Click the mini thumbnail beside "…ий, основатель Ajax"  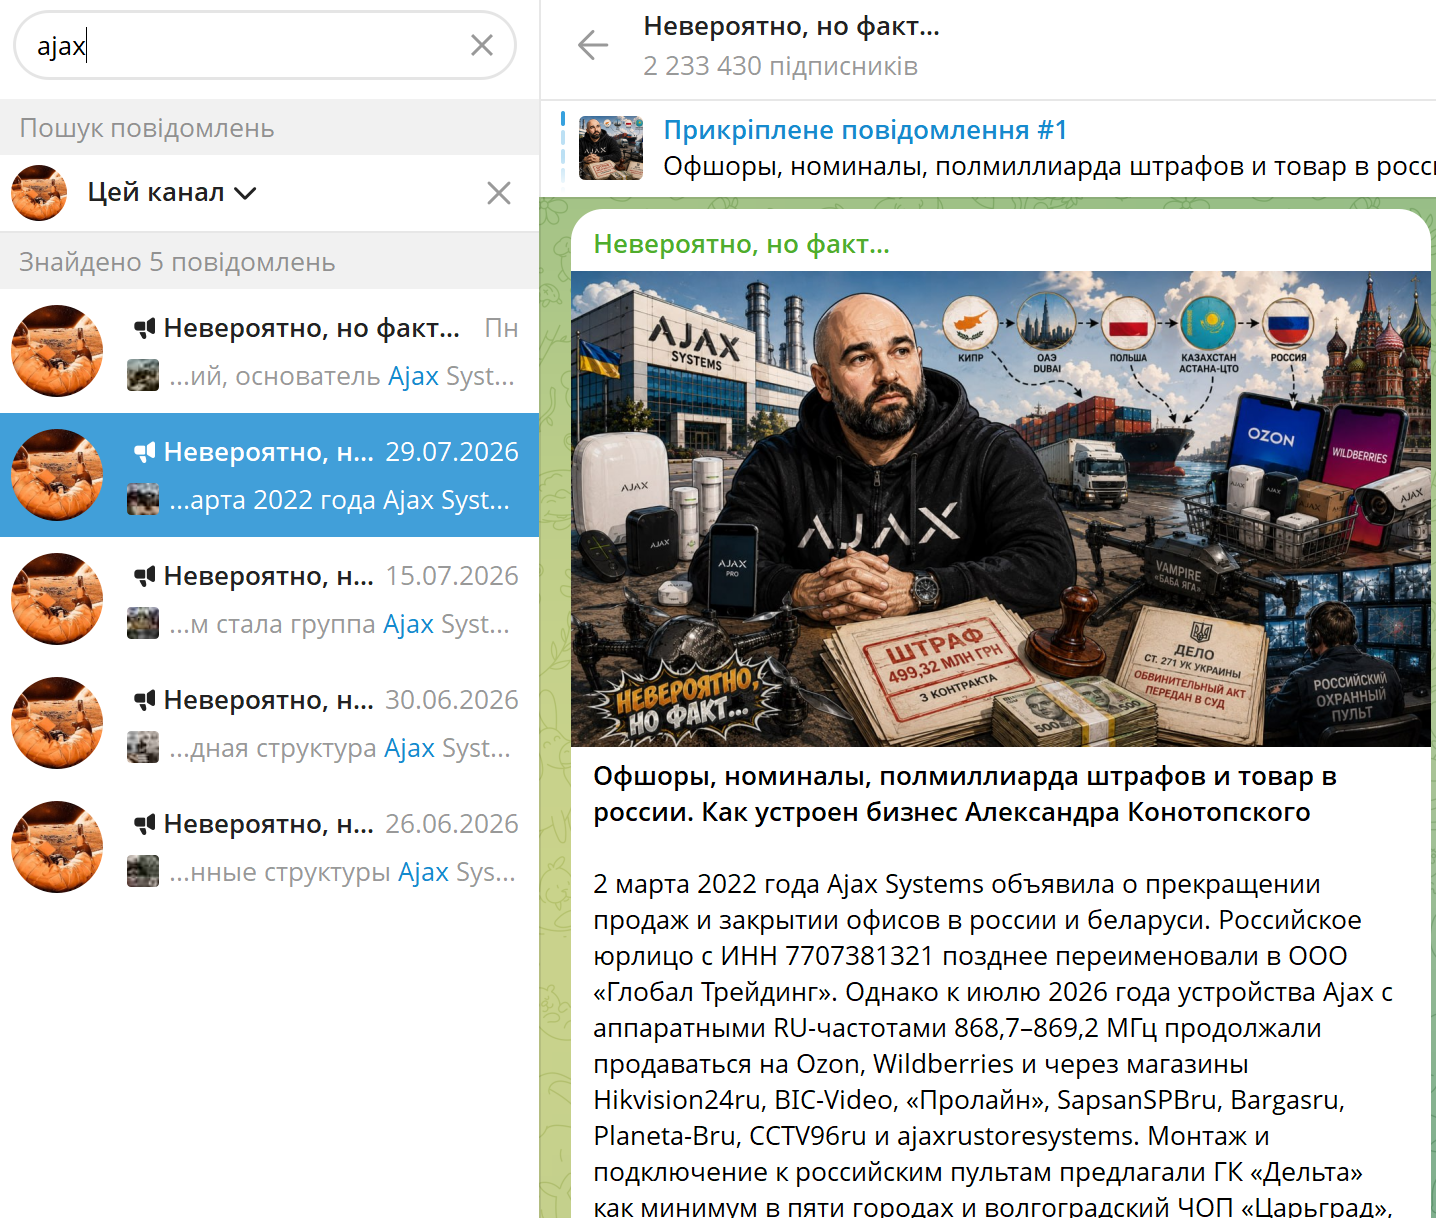[x=143, y=375]
